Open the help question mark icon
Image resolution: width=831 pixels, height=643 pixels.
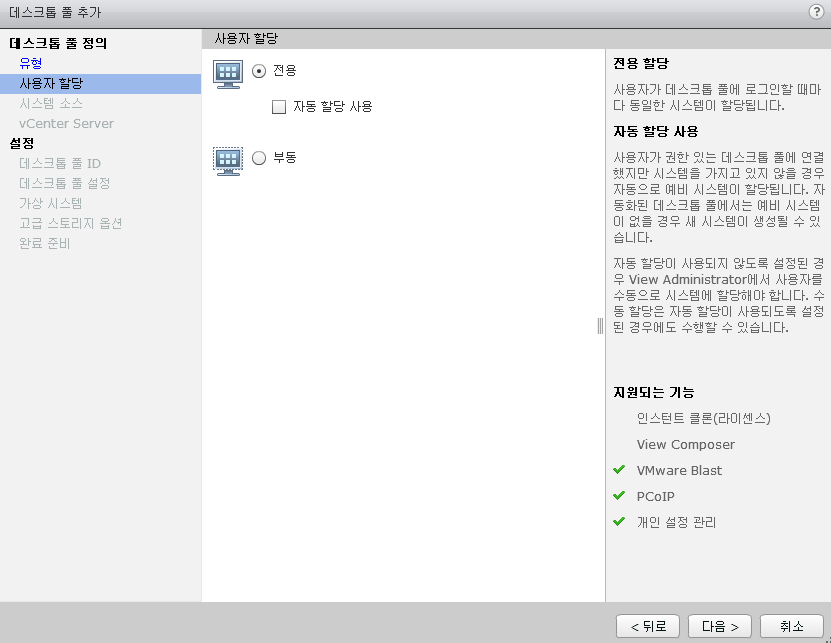click(816, 12)
